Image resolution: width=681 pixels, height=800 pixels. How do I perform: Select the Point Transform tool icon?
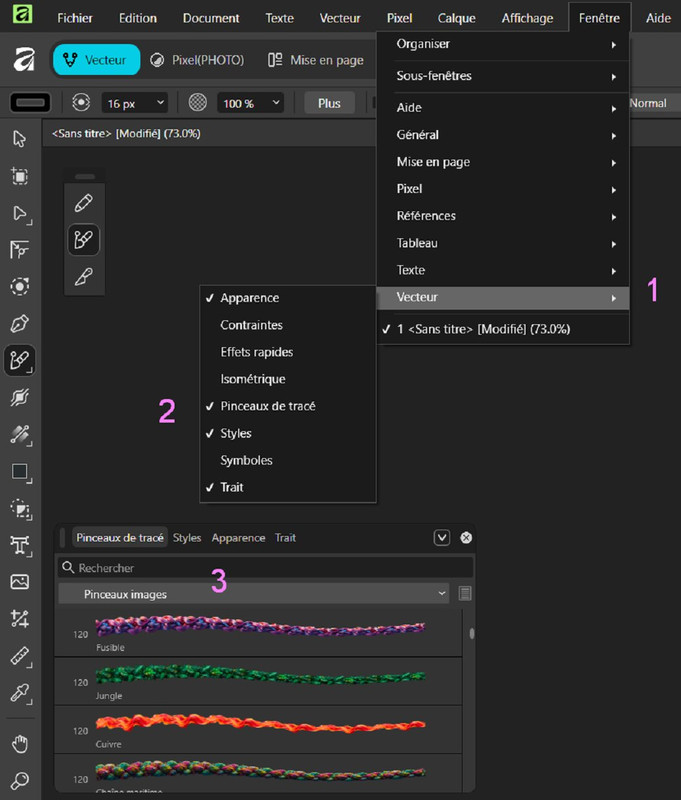pos(19,249)
